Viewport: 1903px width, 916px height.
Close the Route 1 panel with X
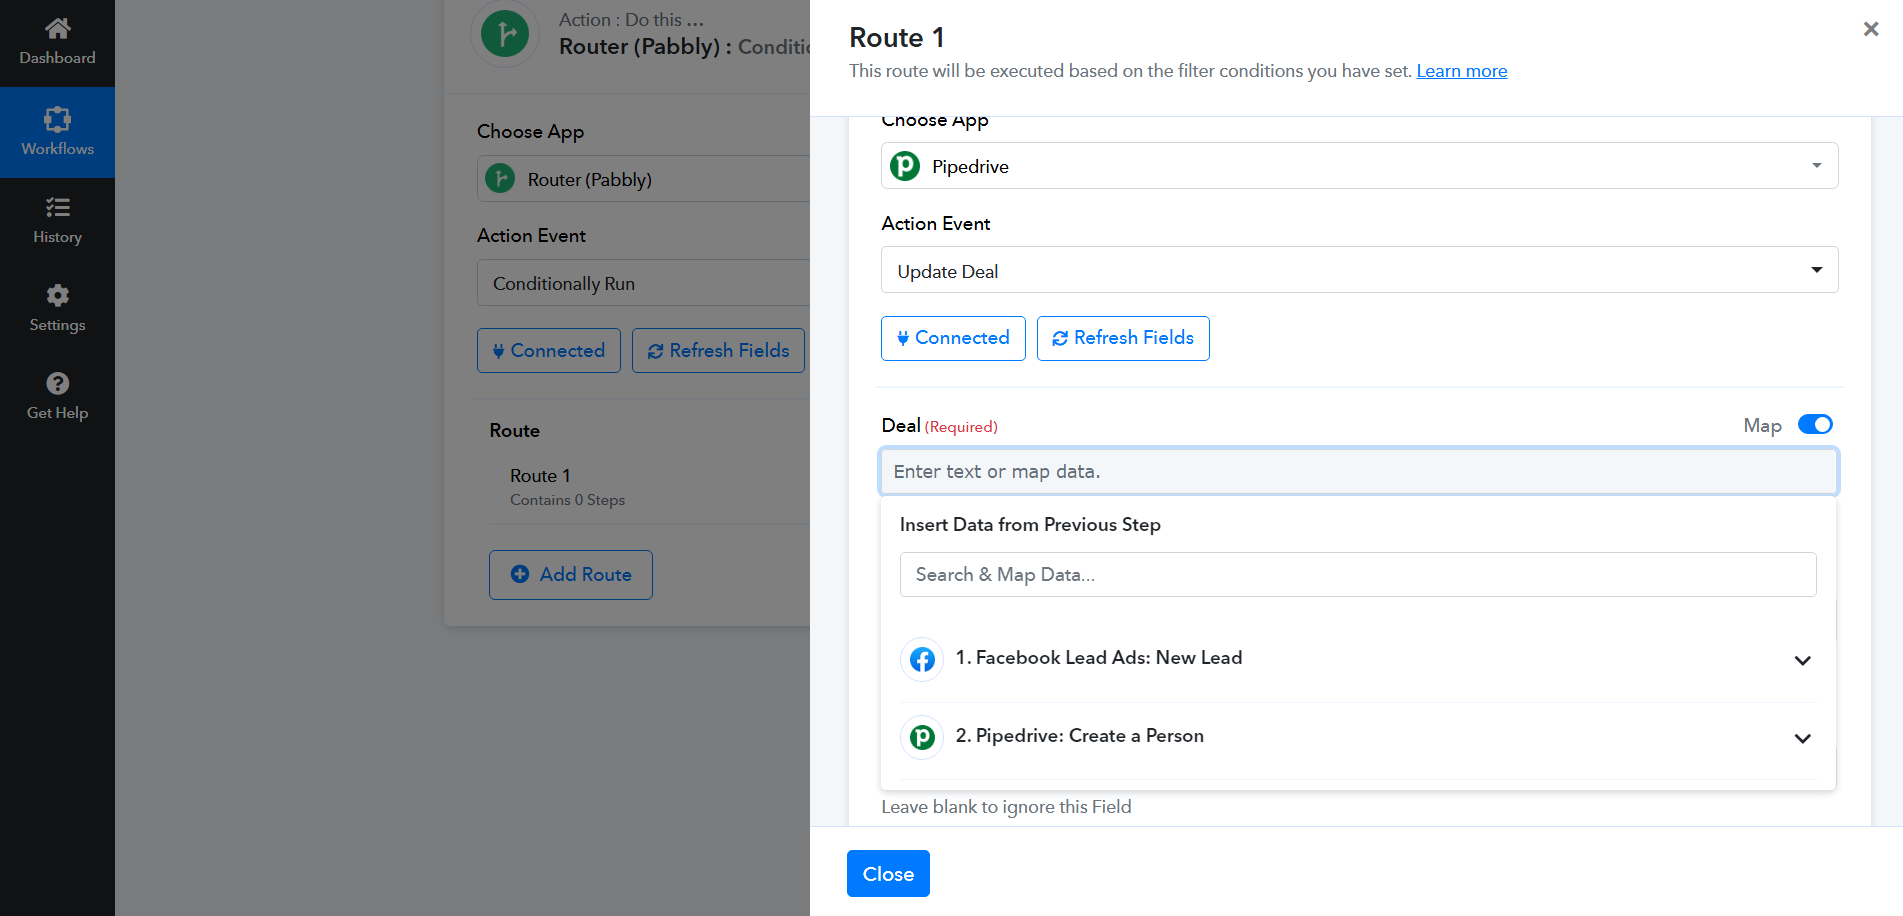tap(1871, 29)
